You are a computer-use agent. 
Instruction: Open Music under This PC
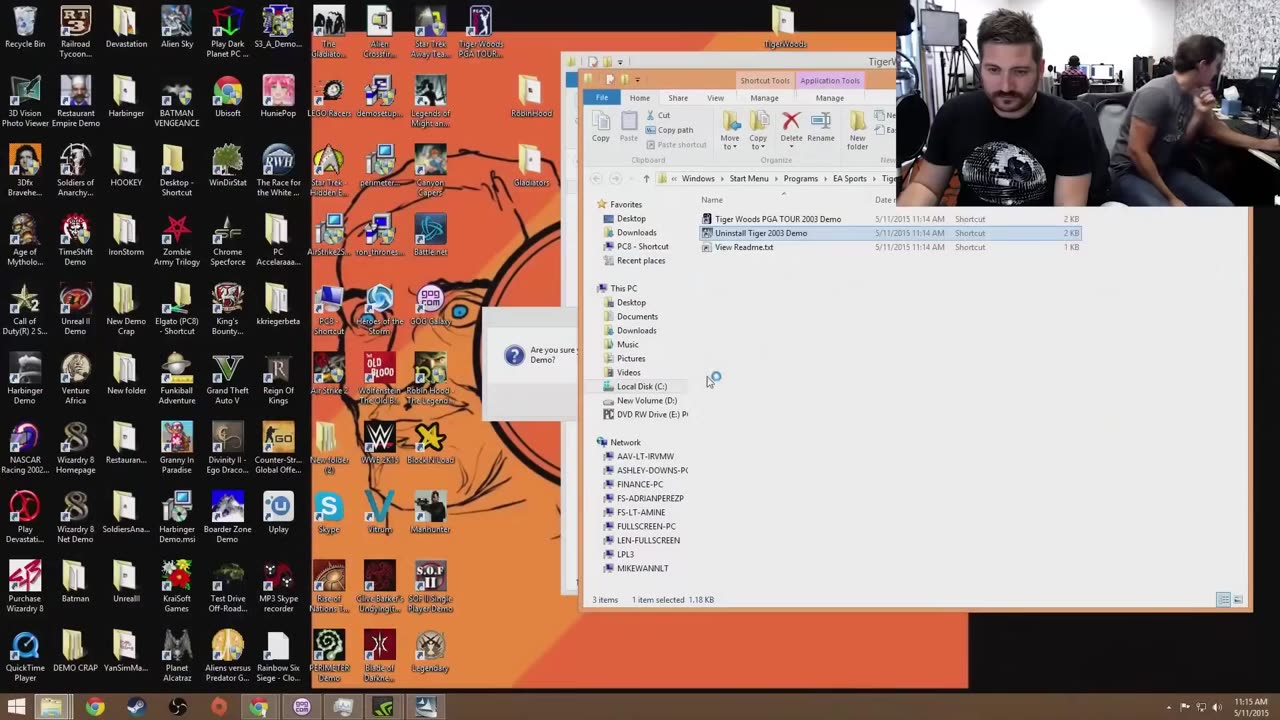[x=627, y=345]
